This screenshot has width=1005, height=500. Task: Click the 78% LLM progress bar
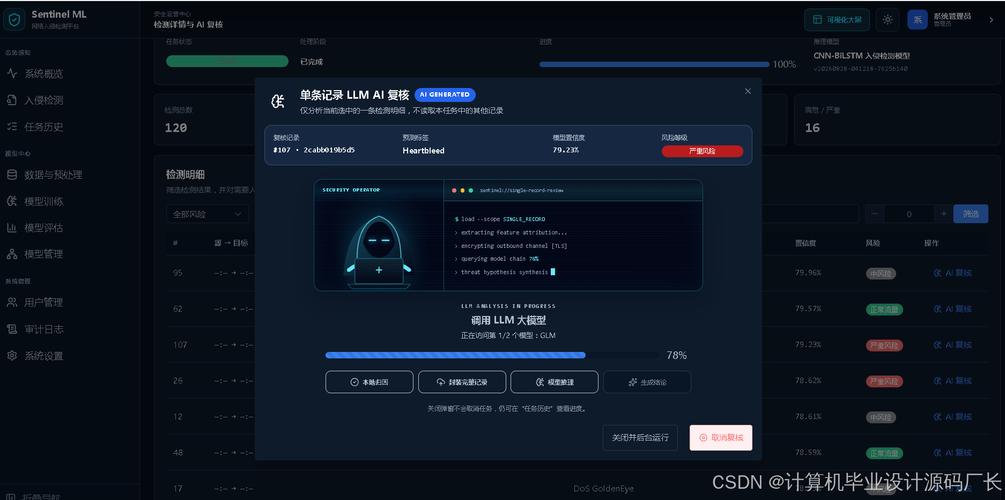492,354
